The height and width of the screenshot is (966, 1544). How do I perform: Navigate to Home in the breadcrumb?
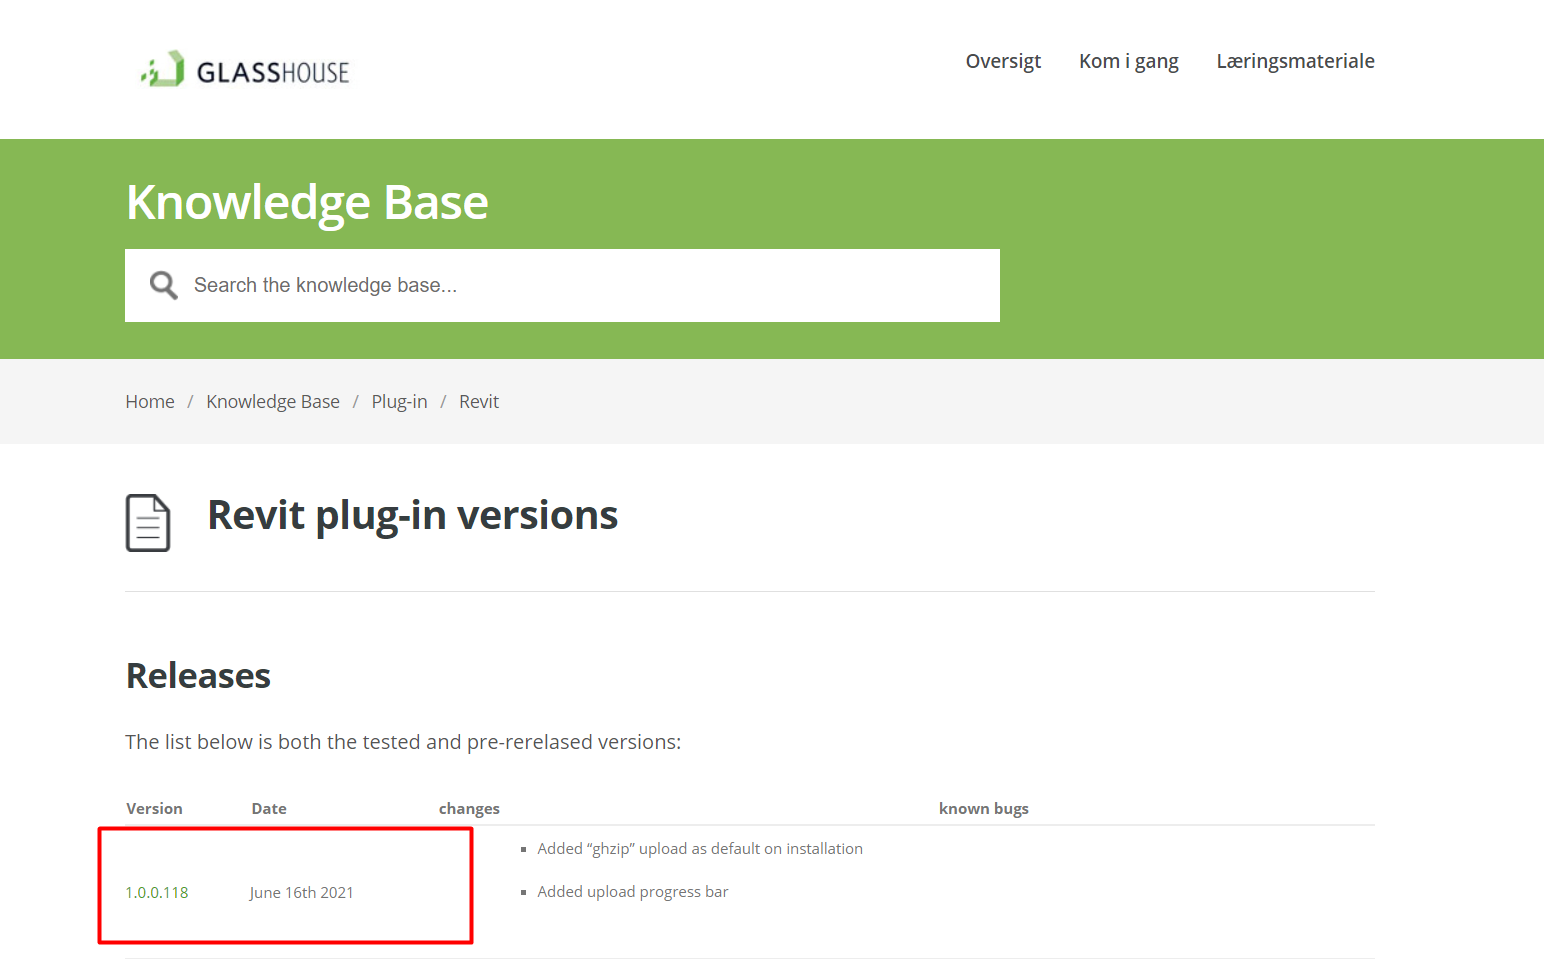point(150,401)
